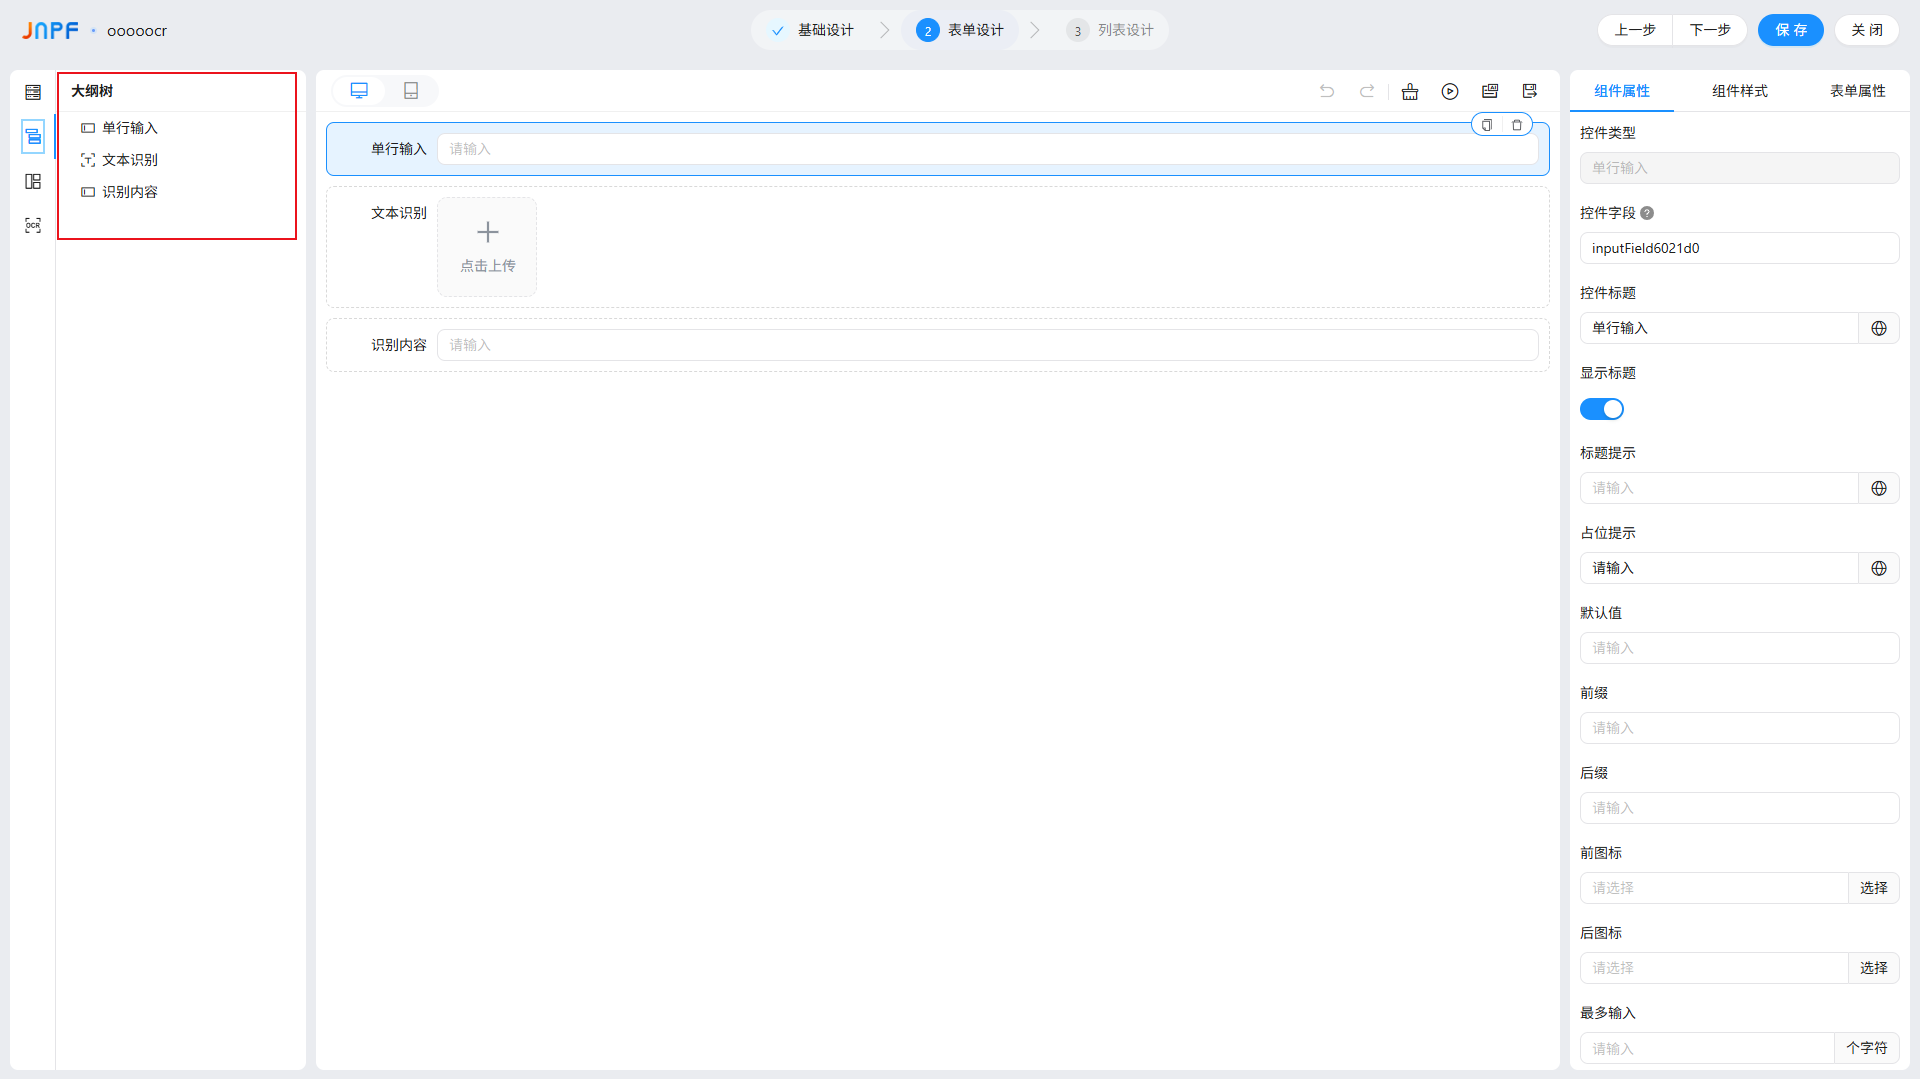Viewport: 1920px width, 1079px height.
Task: Switch to desktop preview mode
Action: click(359, 91)
